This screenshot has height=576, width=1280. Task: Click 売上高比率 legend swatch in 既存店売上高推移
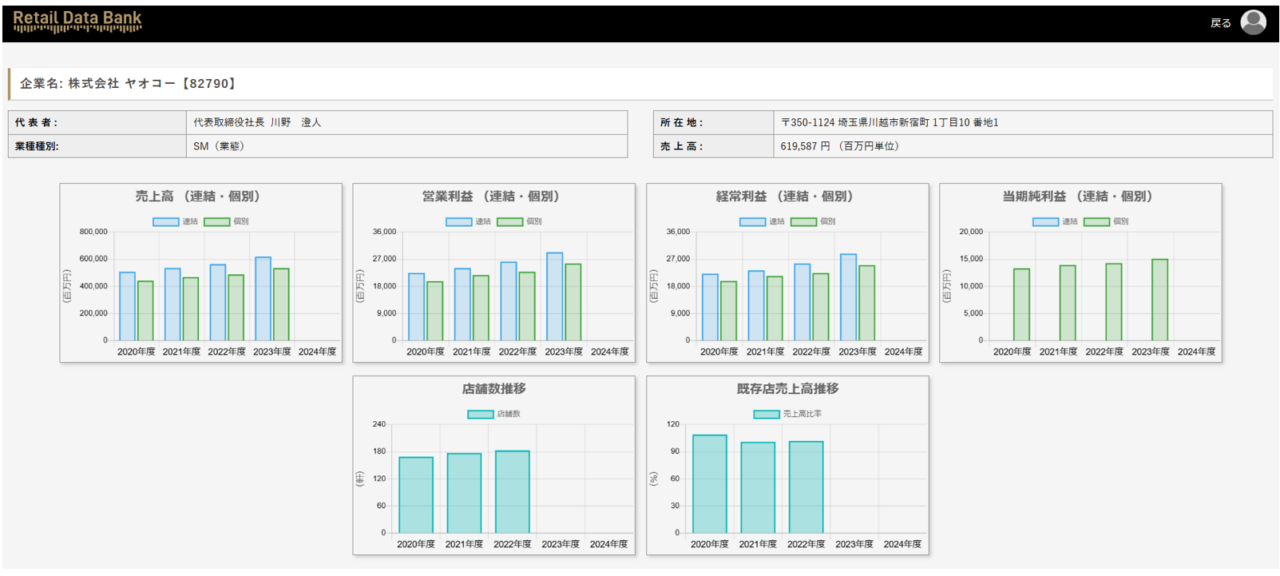[766, 414]
